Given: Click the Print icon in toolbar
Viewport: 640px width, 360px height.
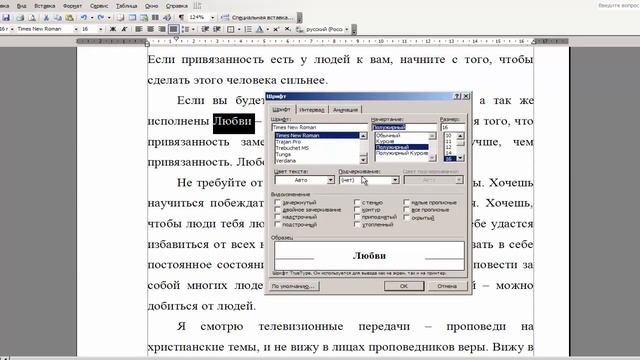Looking at the screenshot, I should tap(20, 18).
